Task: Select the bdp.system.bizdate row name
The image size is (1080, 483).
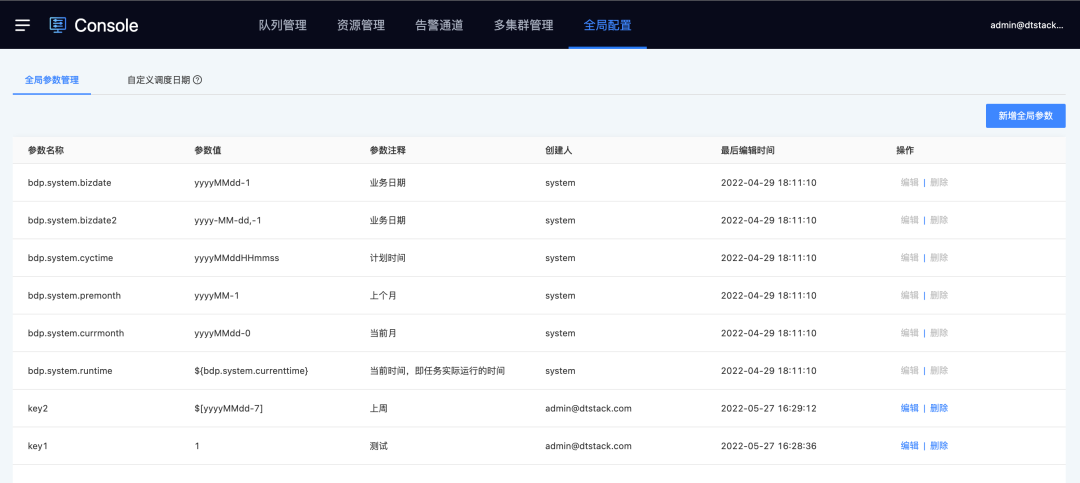Action: [70, 183]
